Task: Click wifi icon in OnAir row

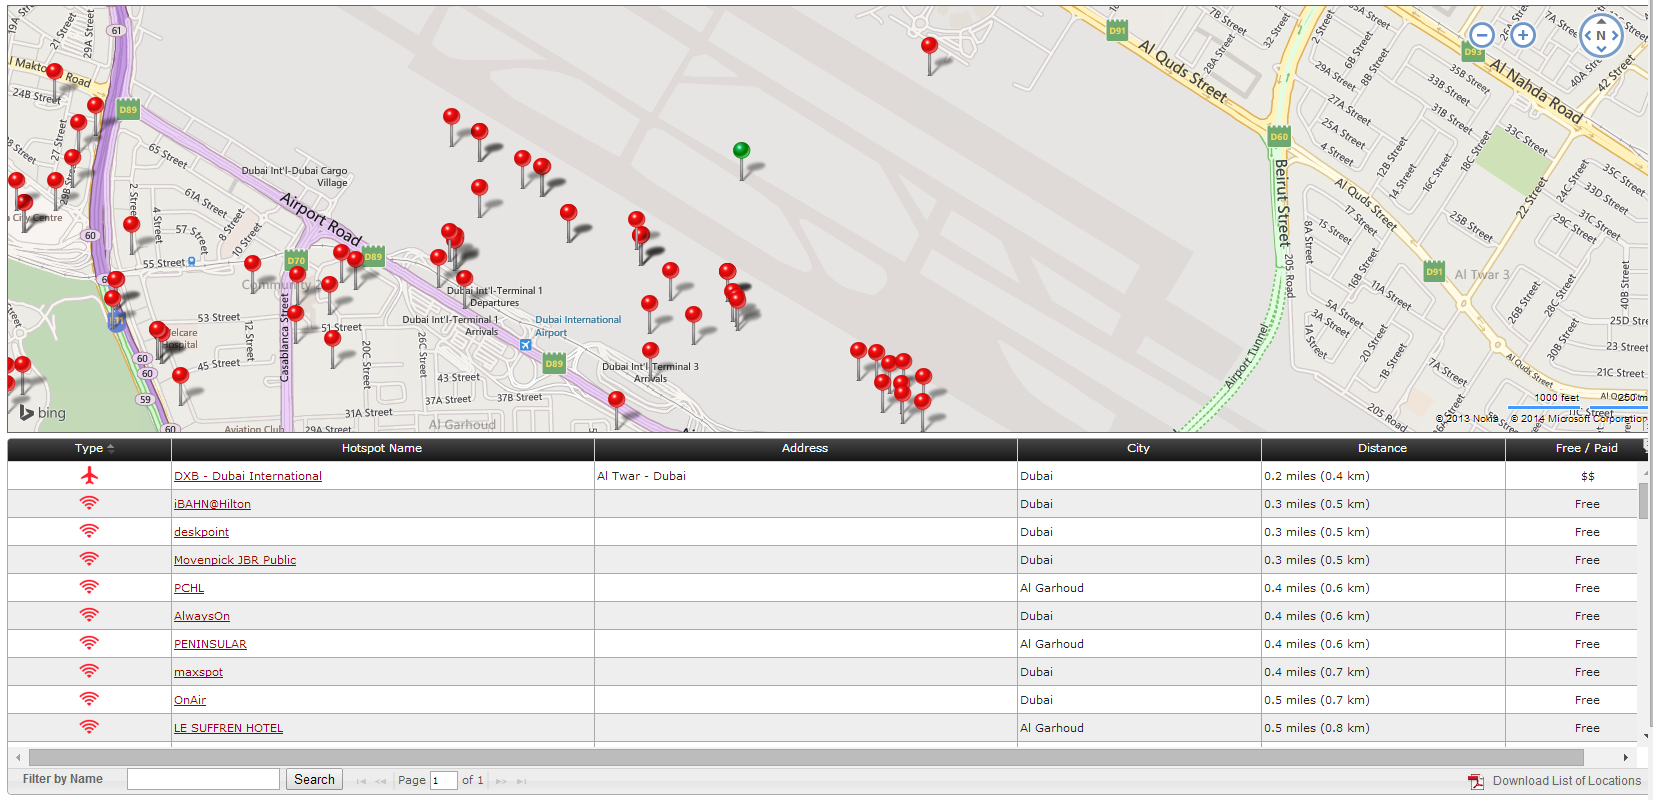Action: [89, 699]
